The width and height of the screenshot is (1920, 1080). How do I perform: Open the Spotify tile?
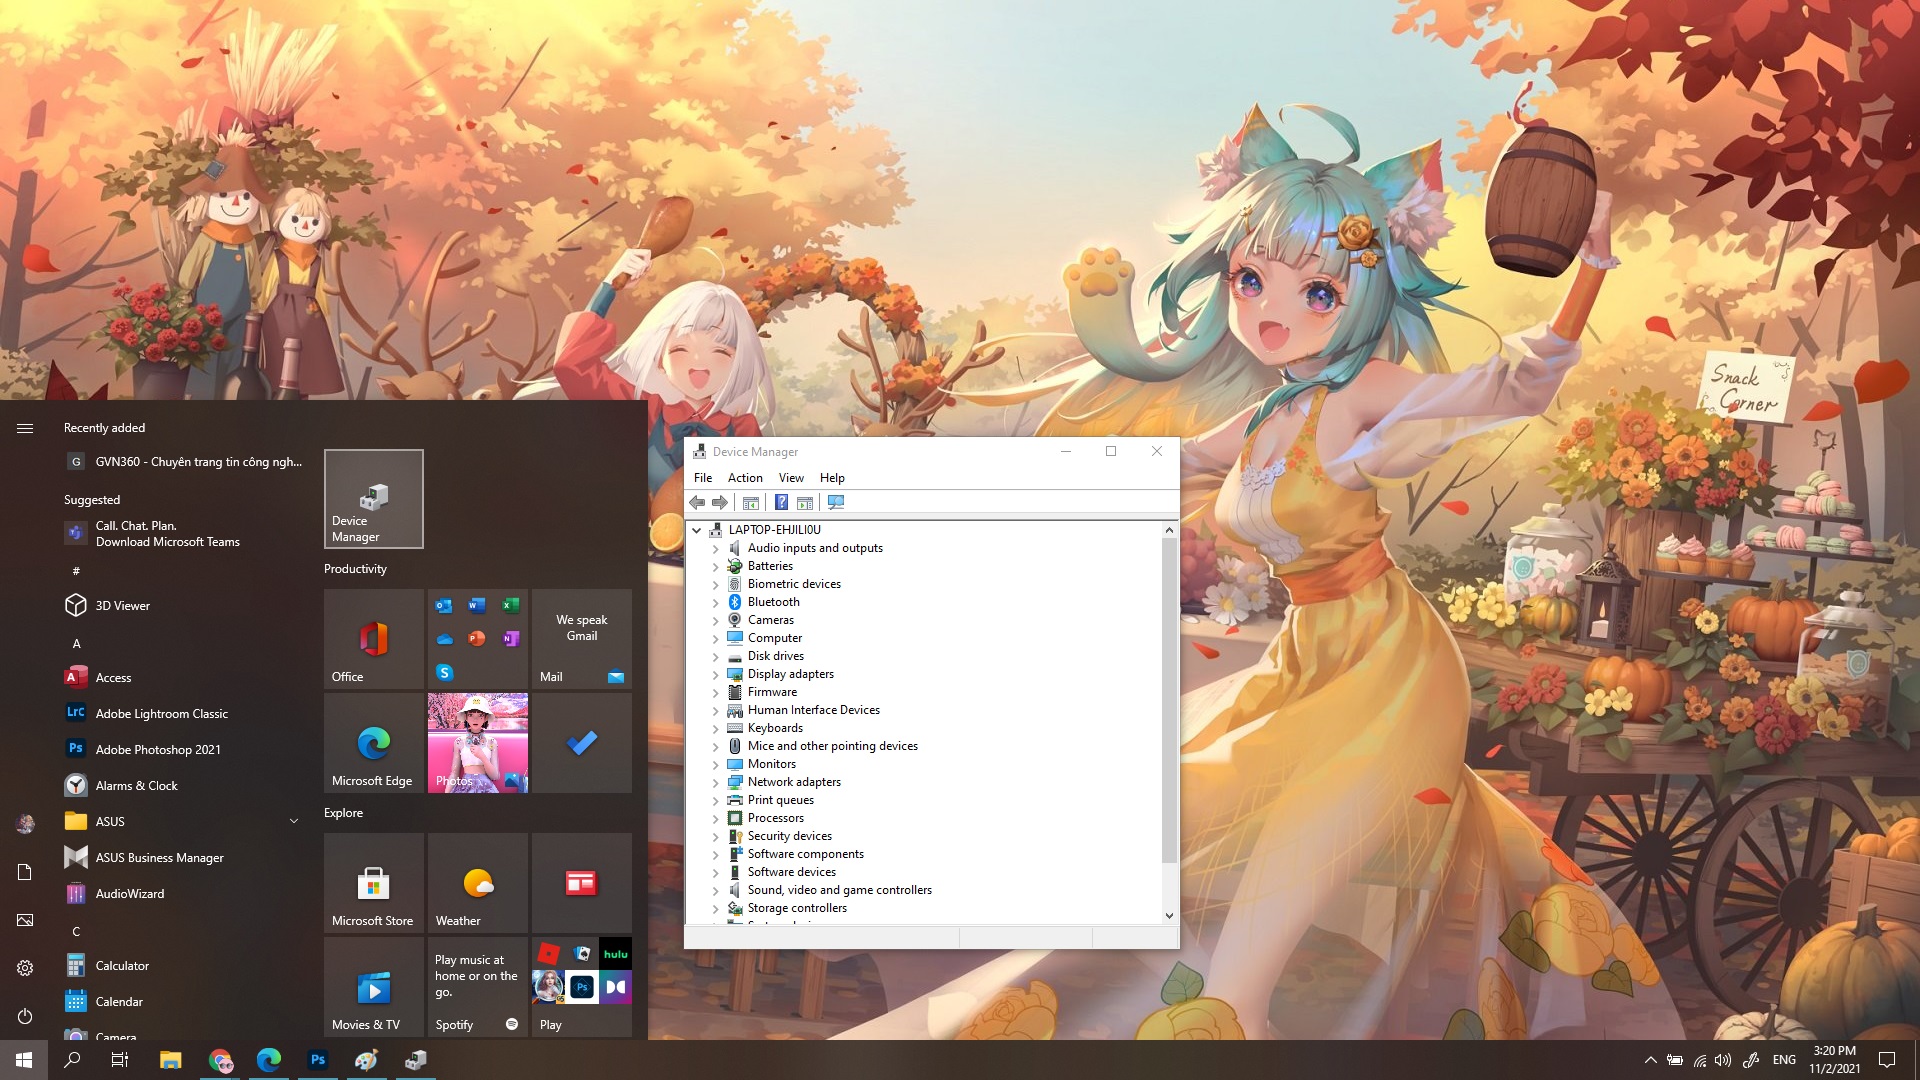[477, 987]
